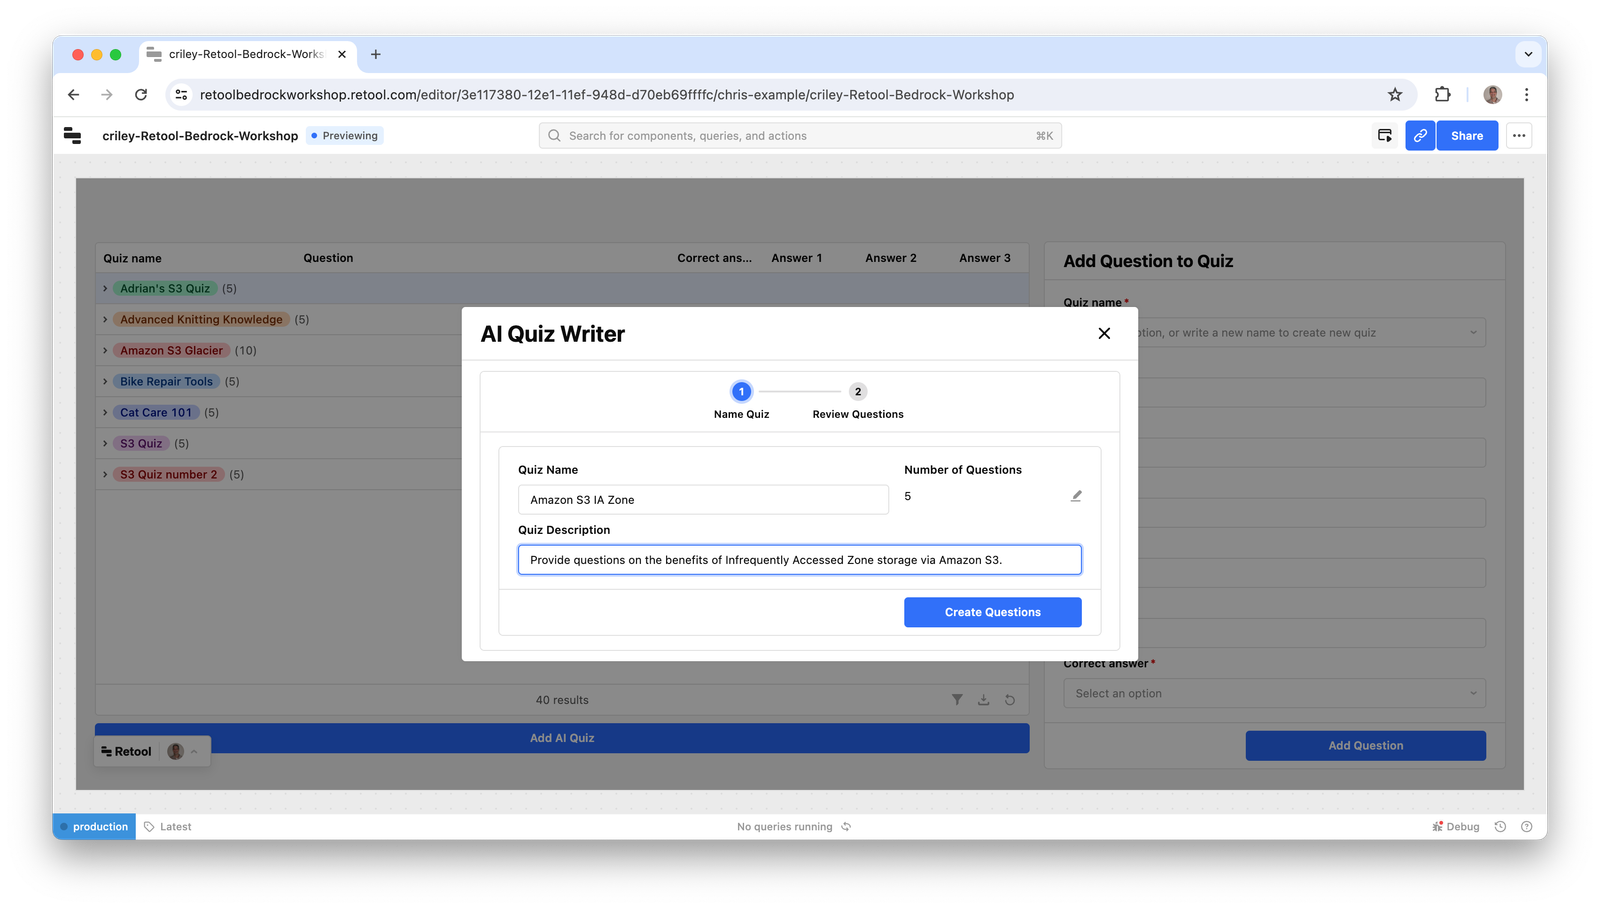Click the Share button
Viewport: 1600px width, 909px height.
tap(1467, 136)
